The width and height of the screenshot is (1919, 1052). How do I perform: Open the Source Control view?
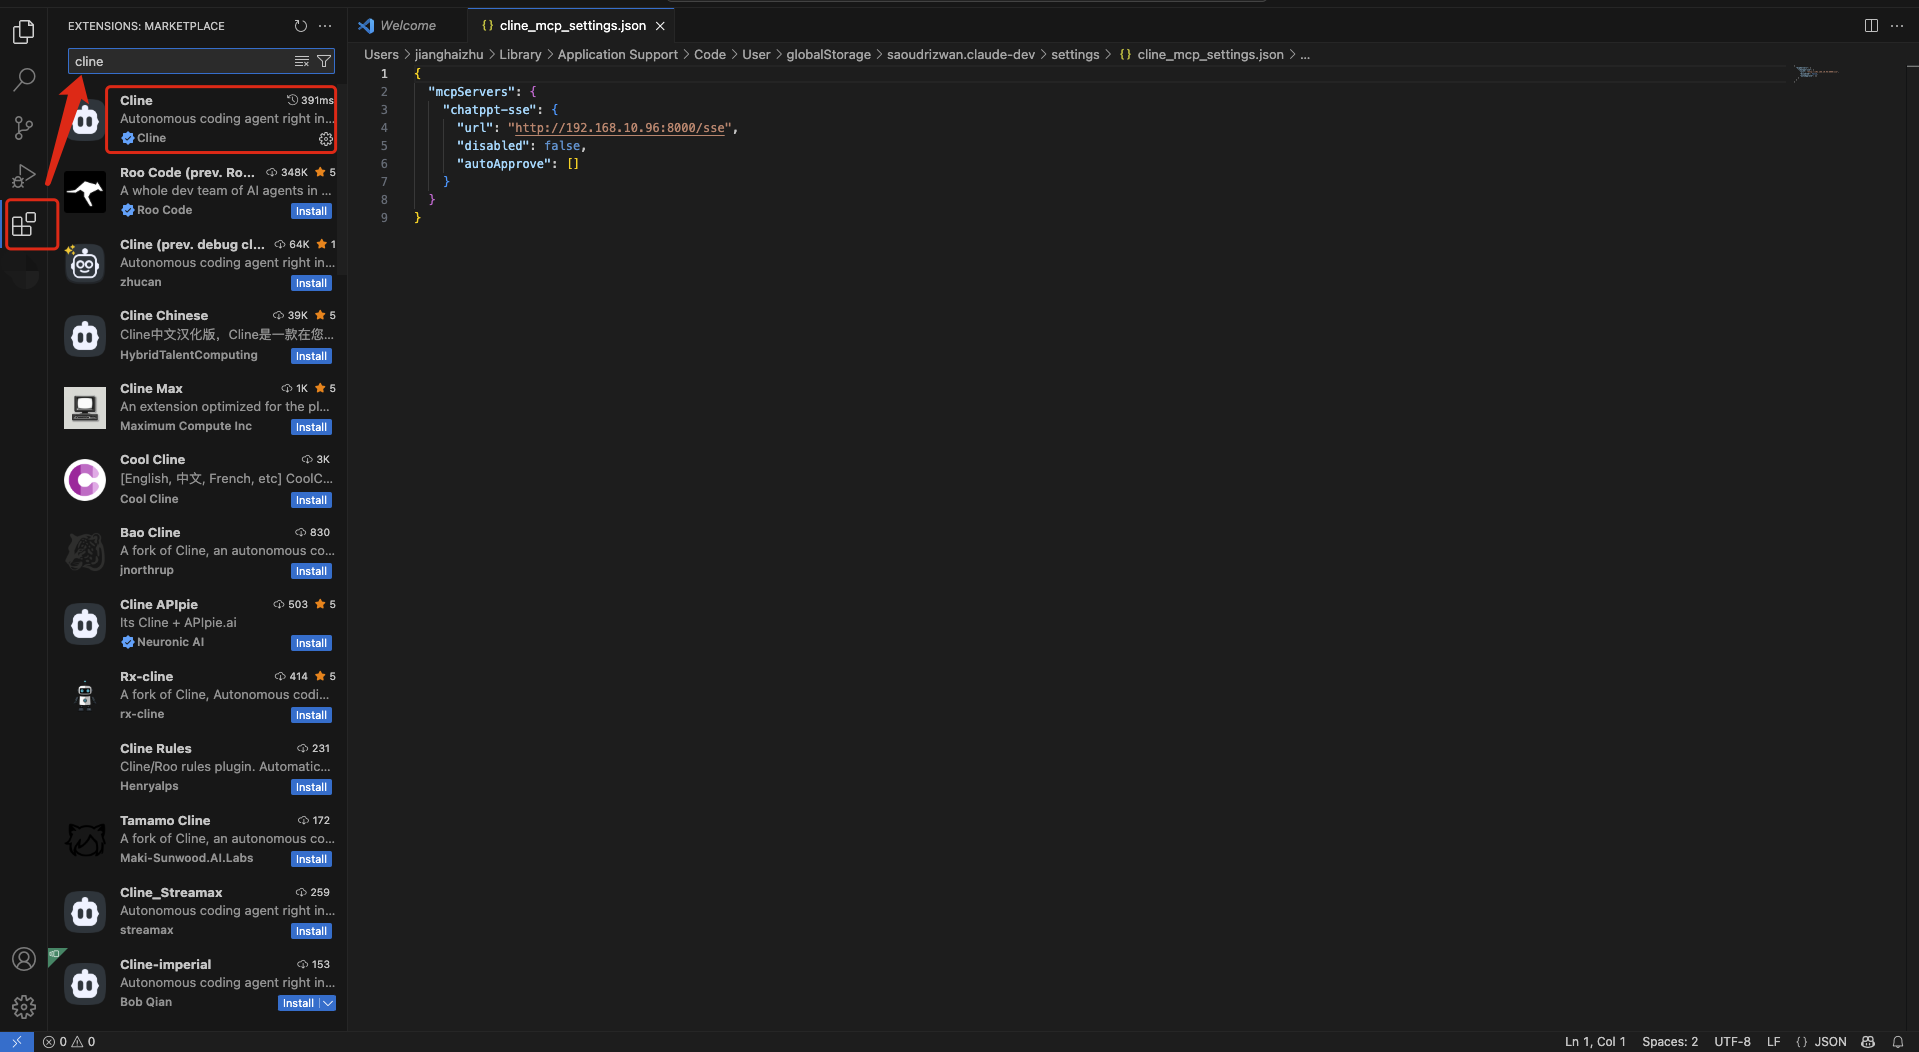click(x=24, y=128)
